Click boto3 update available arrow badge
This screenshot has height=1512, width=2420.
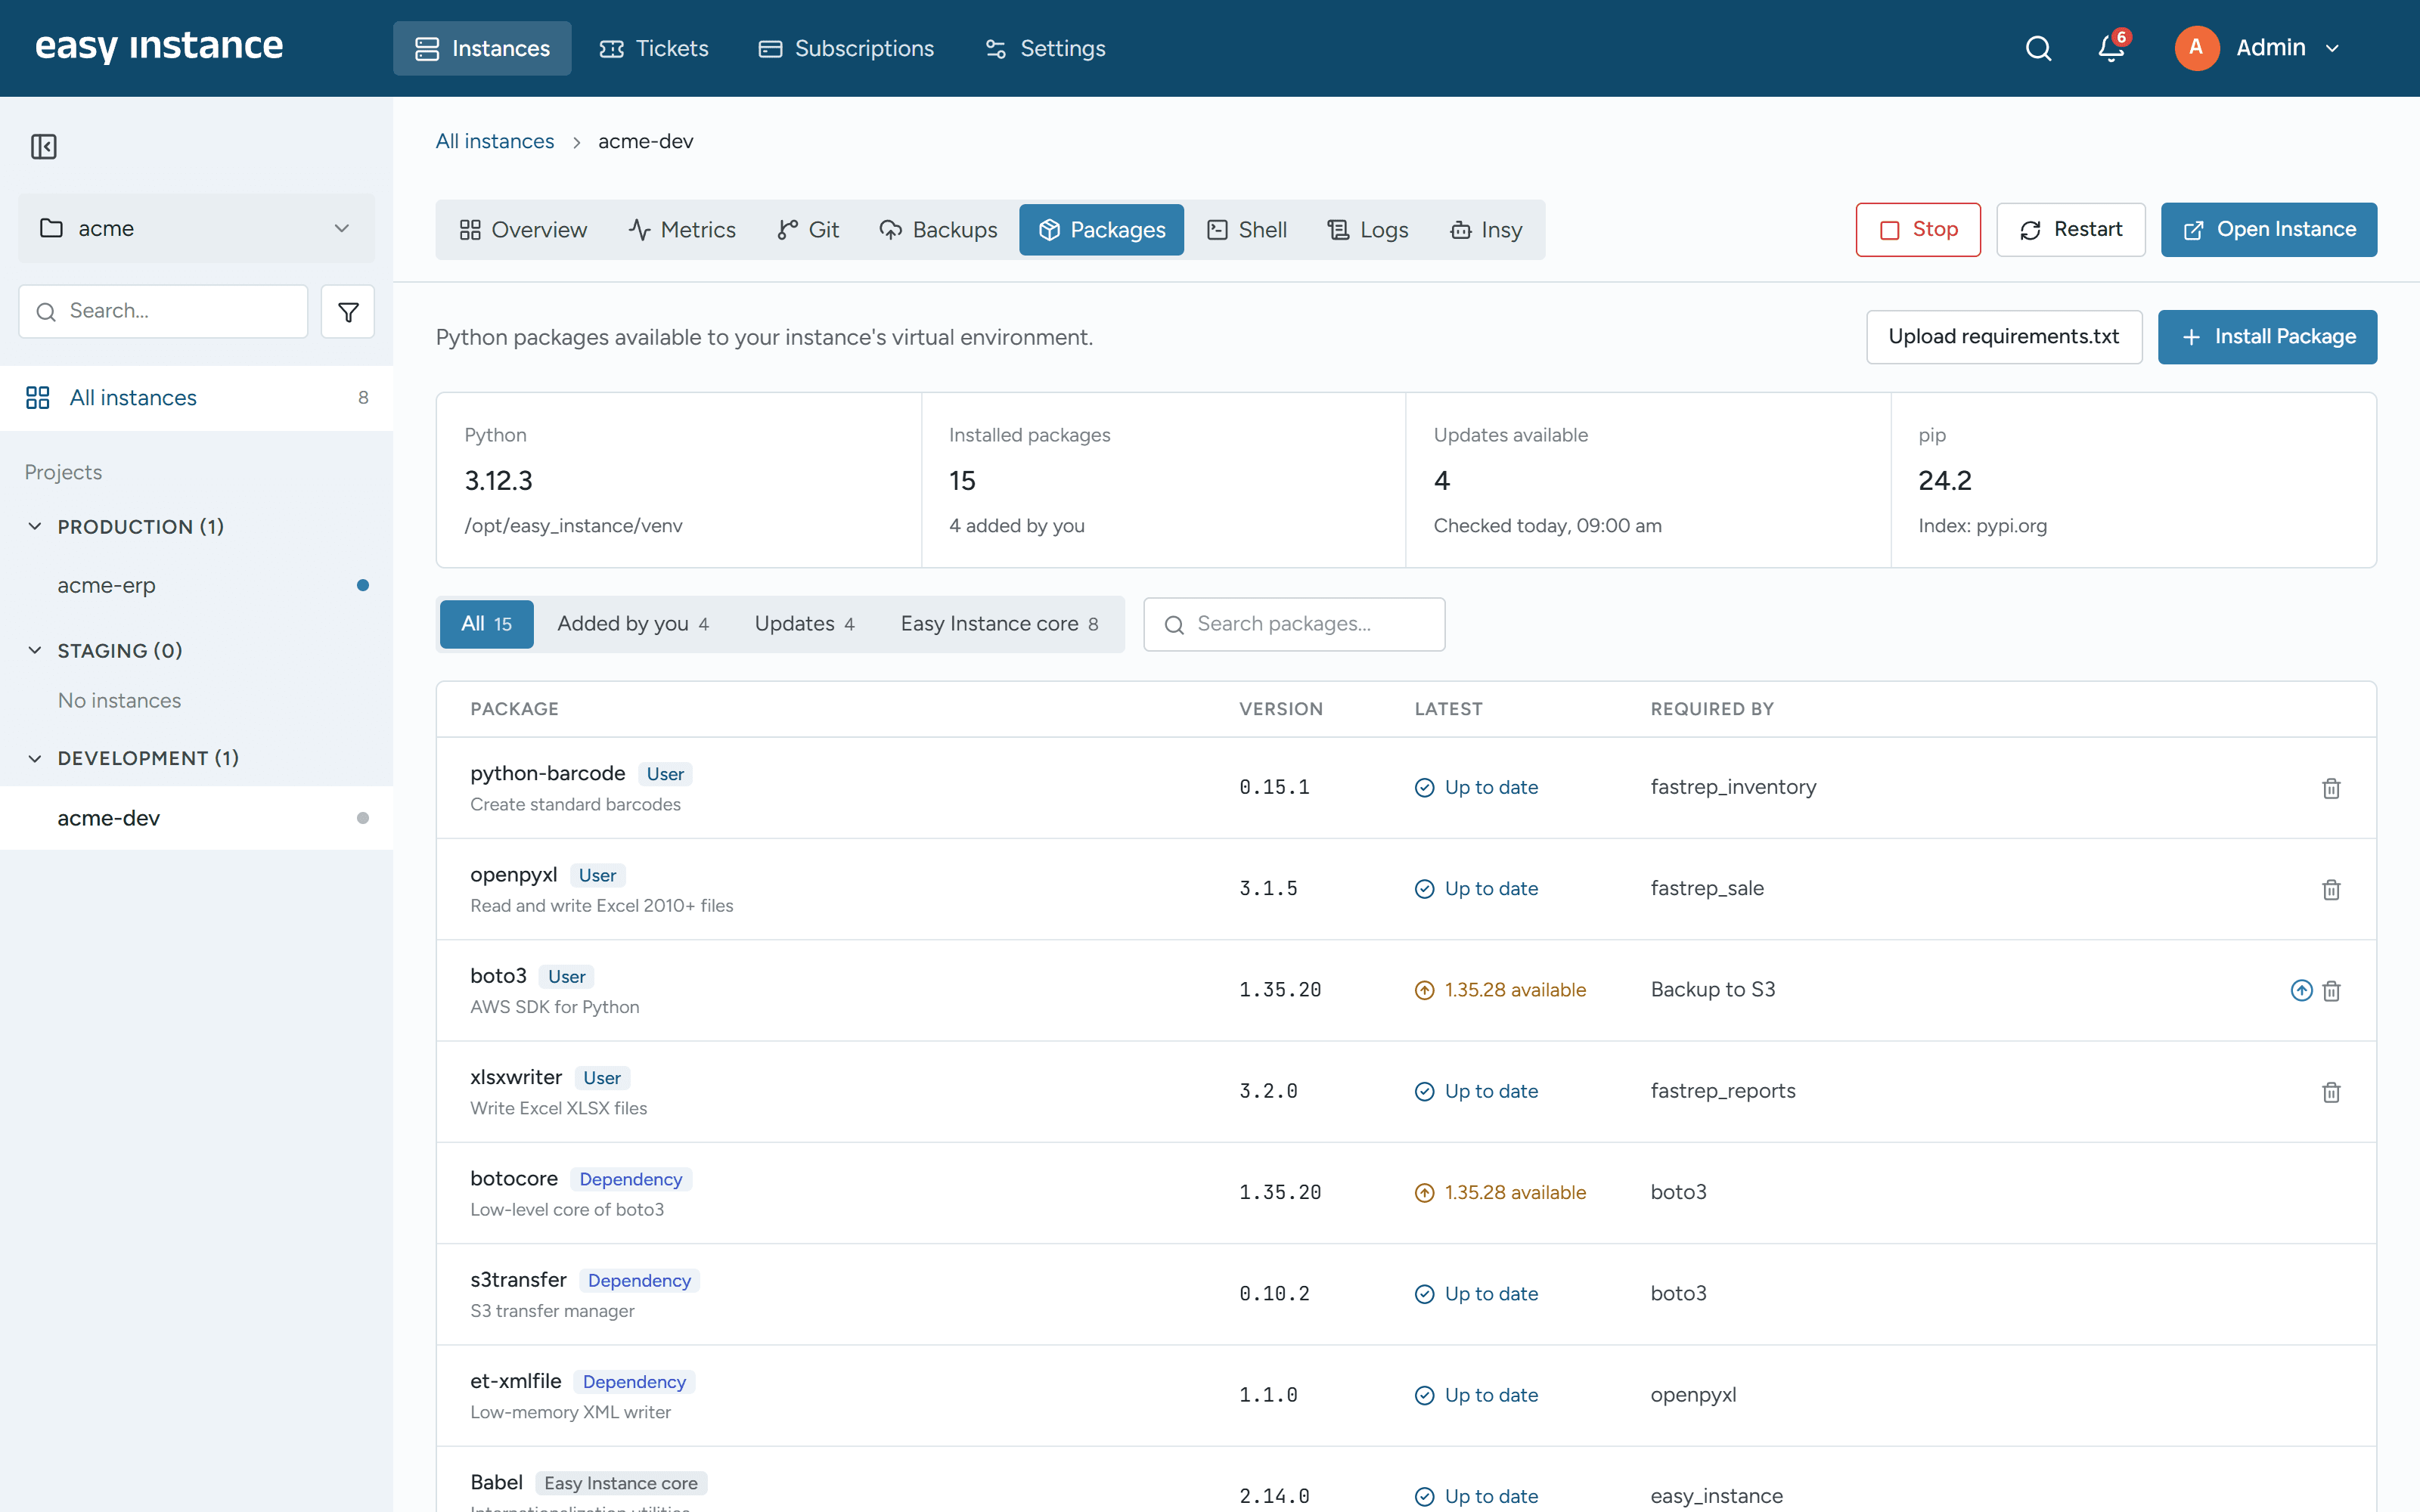[1424, 990]
